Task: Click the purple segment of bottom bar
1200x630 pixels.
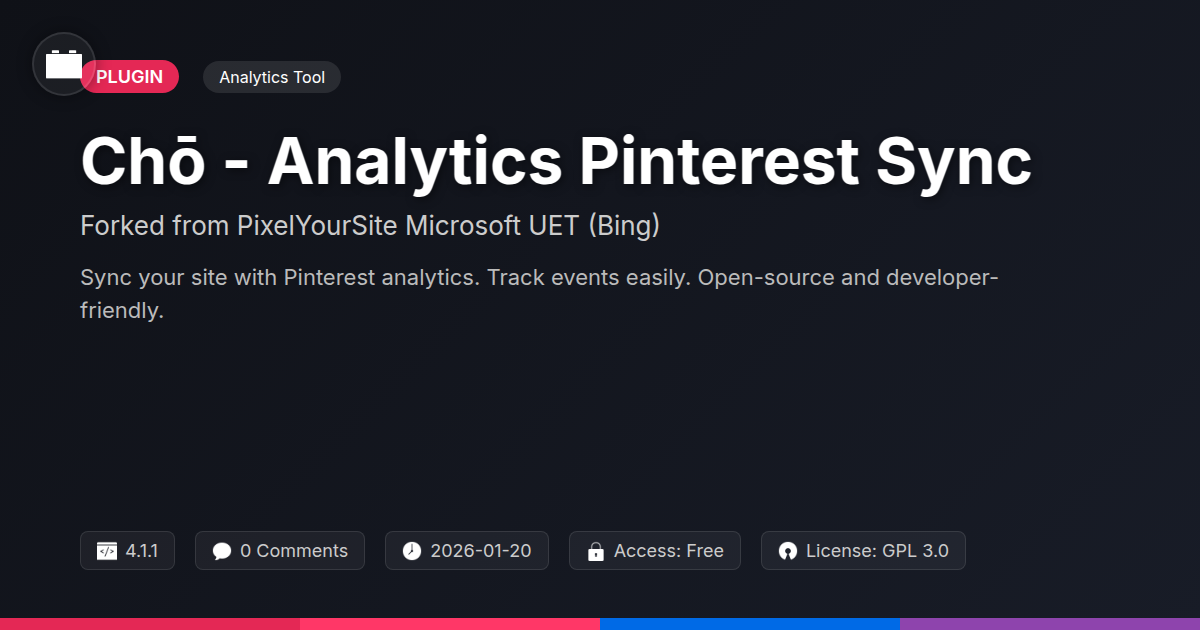Action: [x=1050, y=623]
